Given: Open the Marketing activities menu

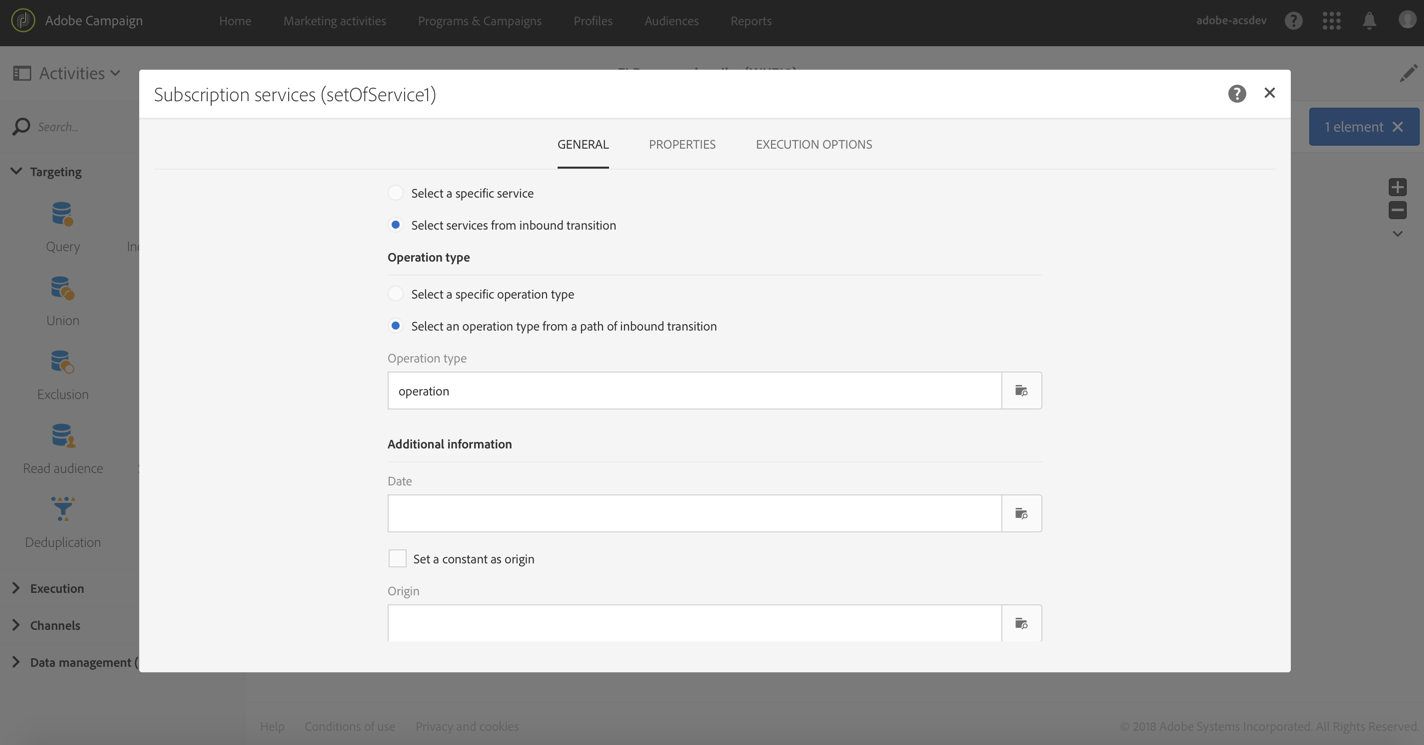Looking at the screenshot, I should tap(334, 21).
